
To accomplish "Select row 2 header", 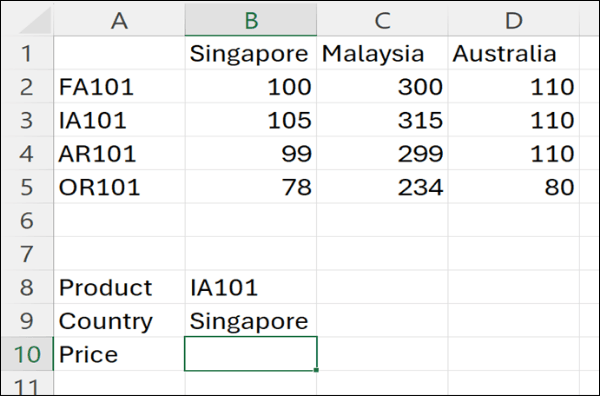I will (x=27, y=86).
